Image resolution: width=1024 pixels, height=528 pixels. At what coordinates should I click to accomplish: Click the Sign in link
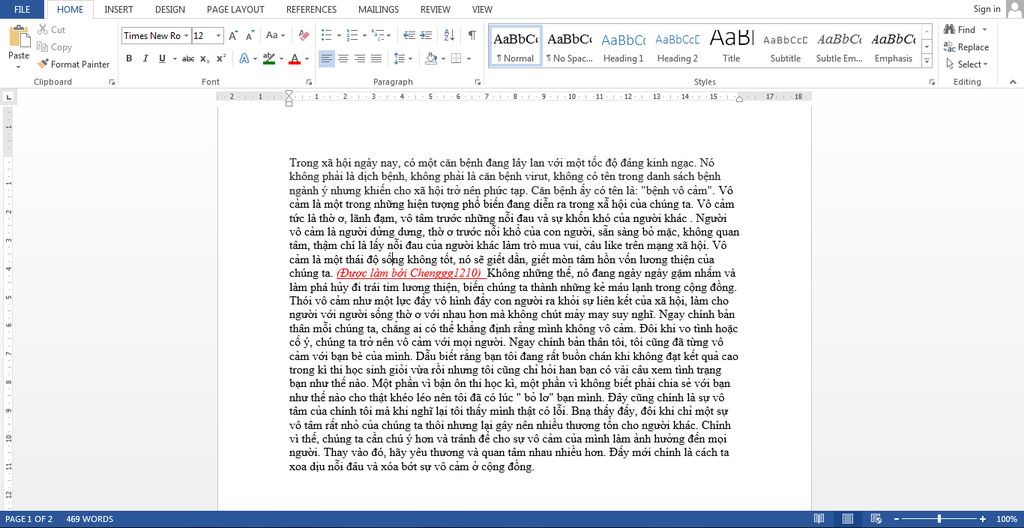(x=986, y=9)
